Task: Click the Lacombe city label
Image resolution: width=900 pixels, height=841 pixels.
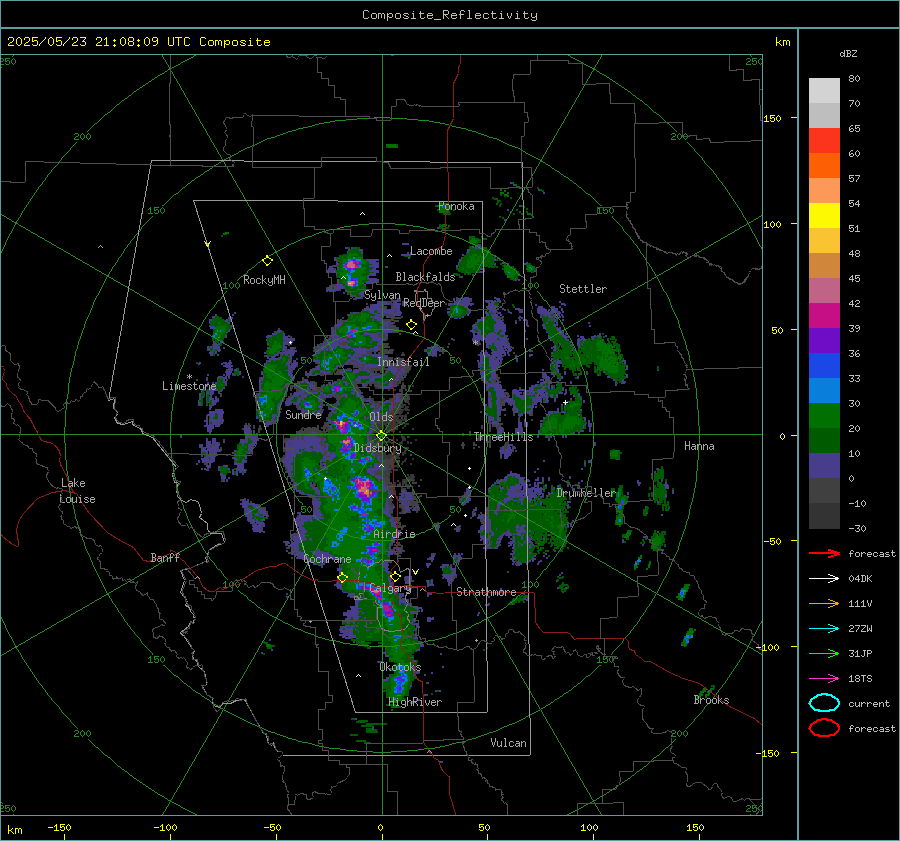Action: click(431, 251)
